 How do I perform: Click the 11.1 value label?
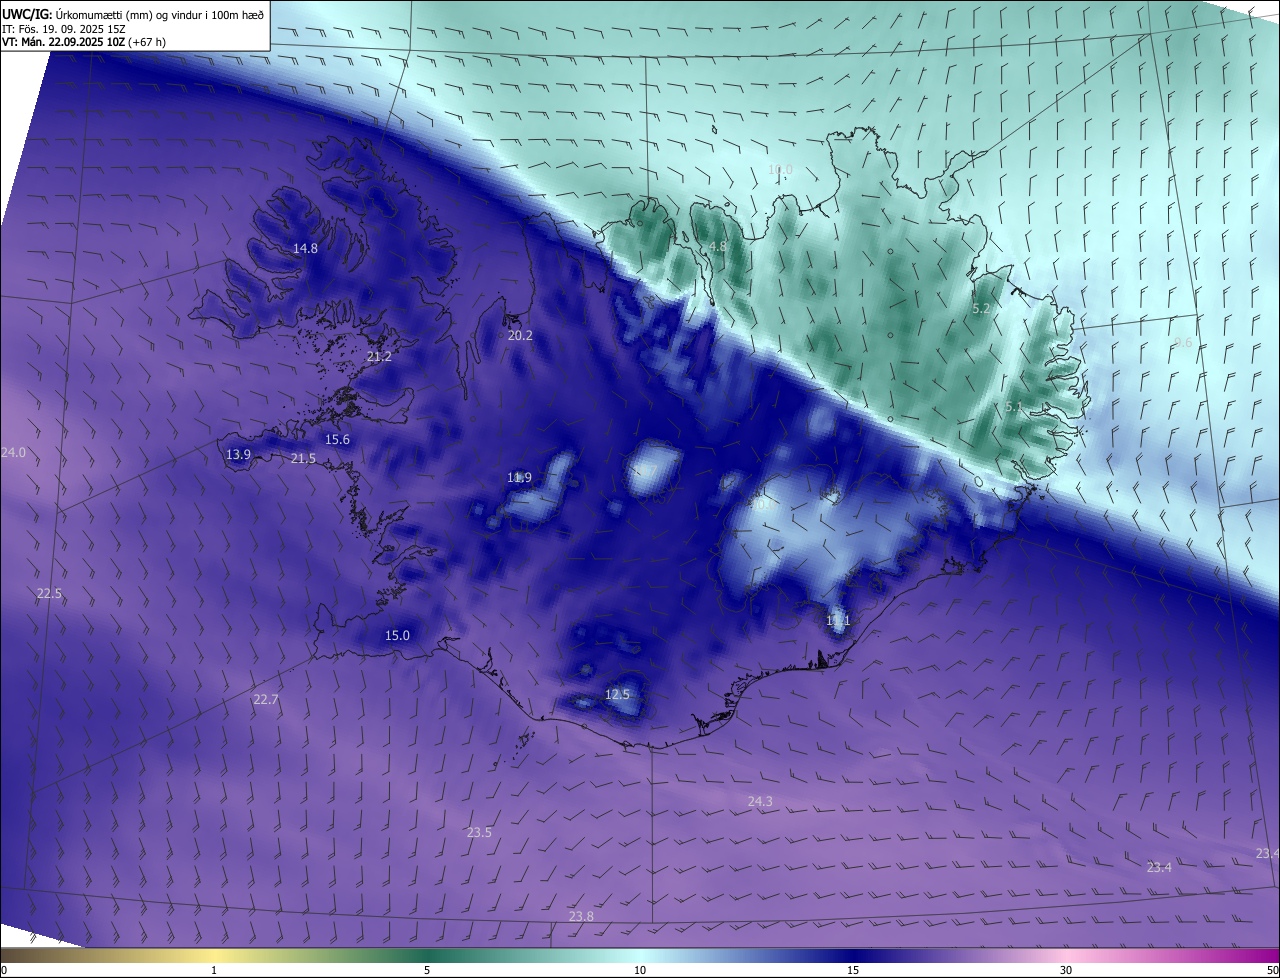click(838, 621)
